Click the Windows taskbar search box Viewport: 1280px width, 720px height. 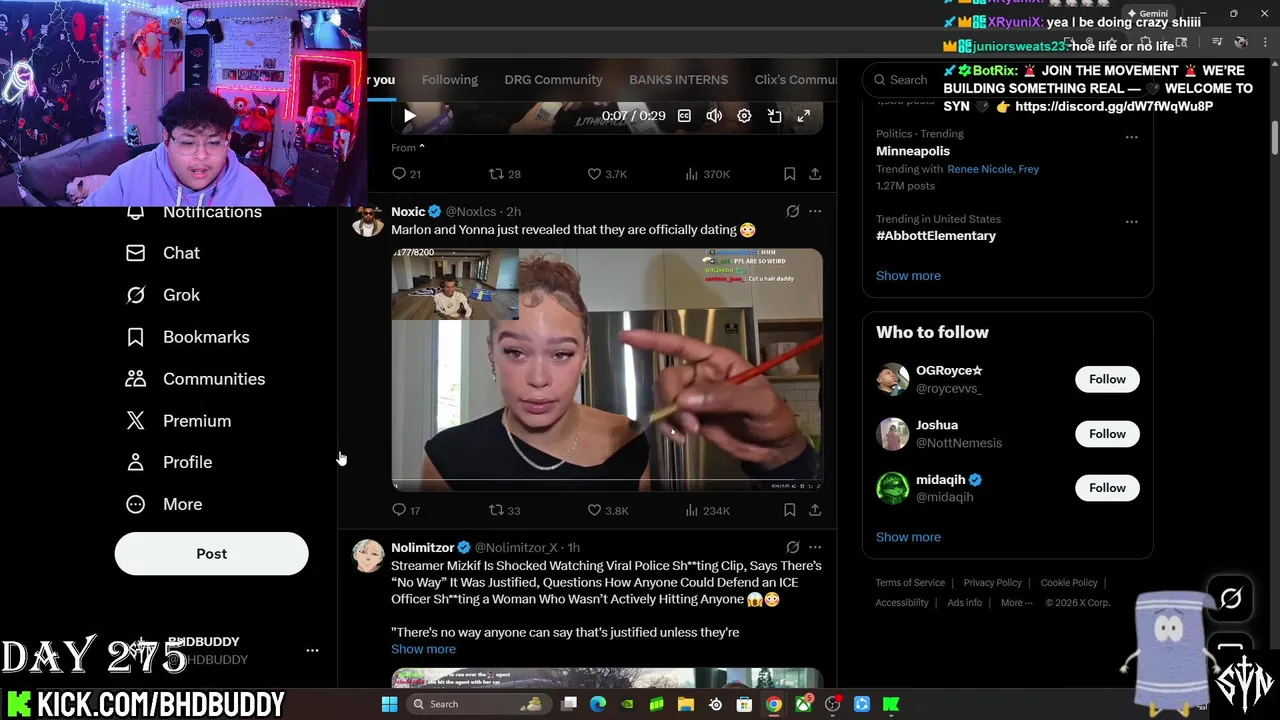479,704
